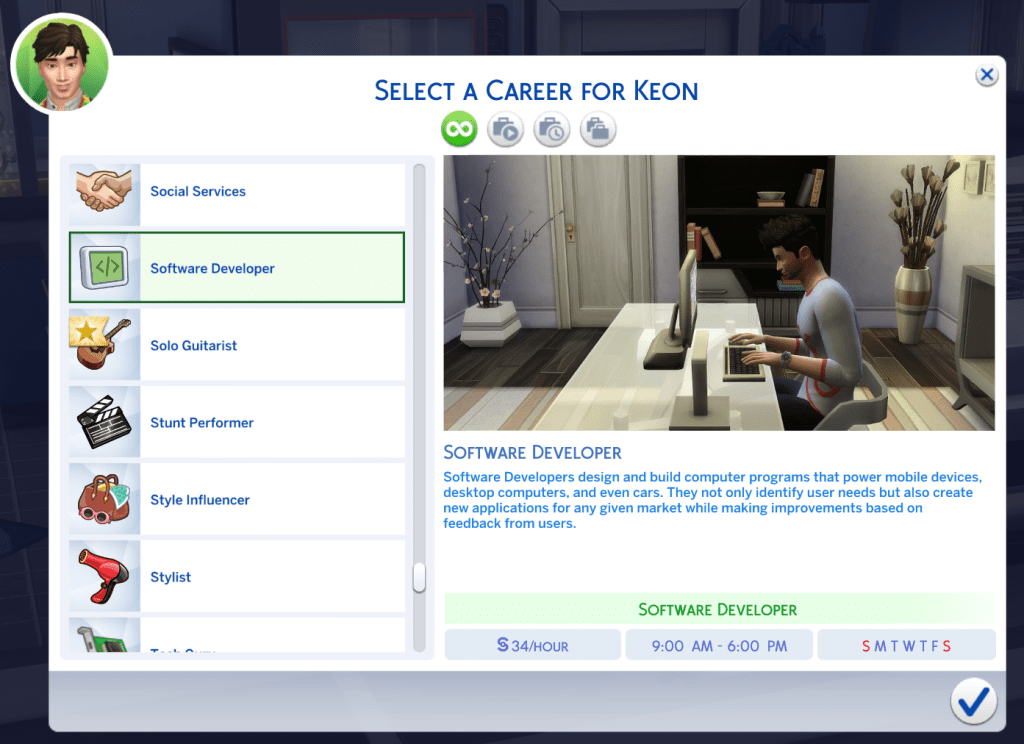Image resolution: width=1024 pixels, height=744 pixels.
Task: Select the Solo Guitarist career
Action: point(250,345)
